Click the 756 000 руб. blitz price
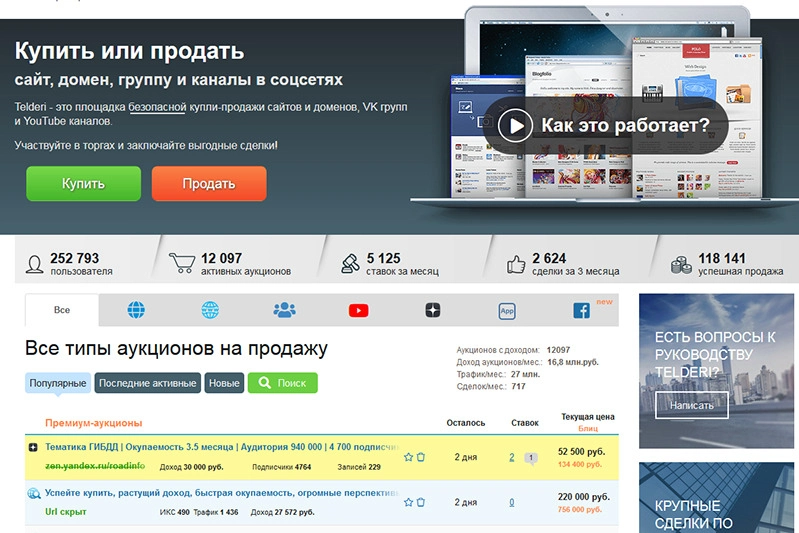The width and height of the screenshot is (799, 533). 580,510
